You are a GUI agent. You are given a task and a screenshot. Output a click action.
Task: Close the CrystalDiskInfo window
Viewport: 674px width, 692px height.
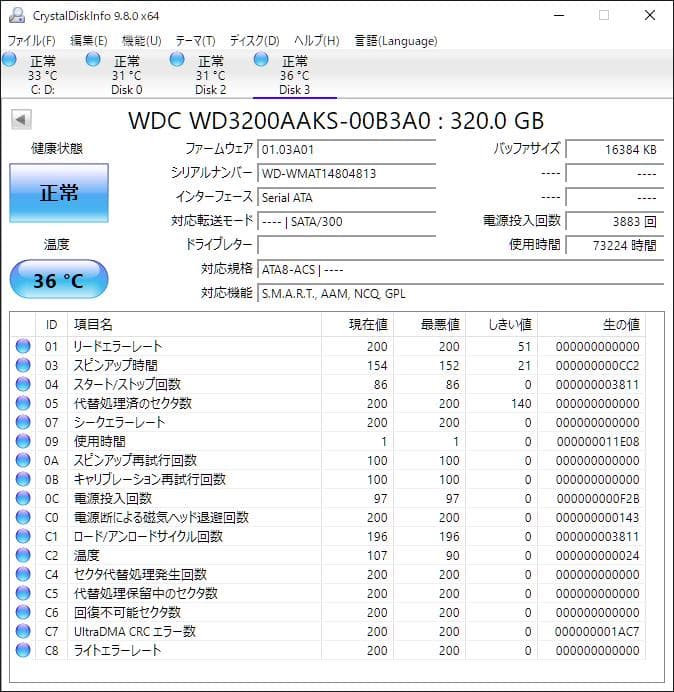(x=650, y=15)
